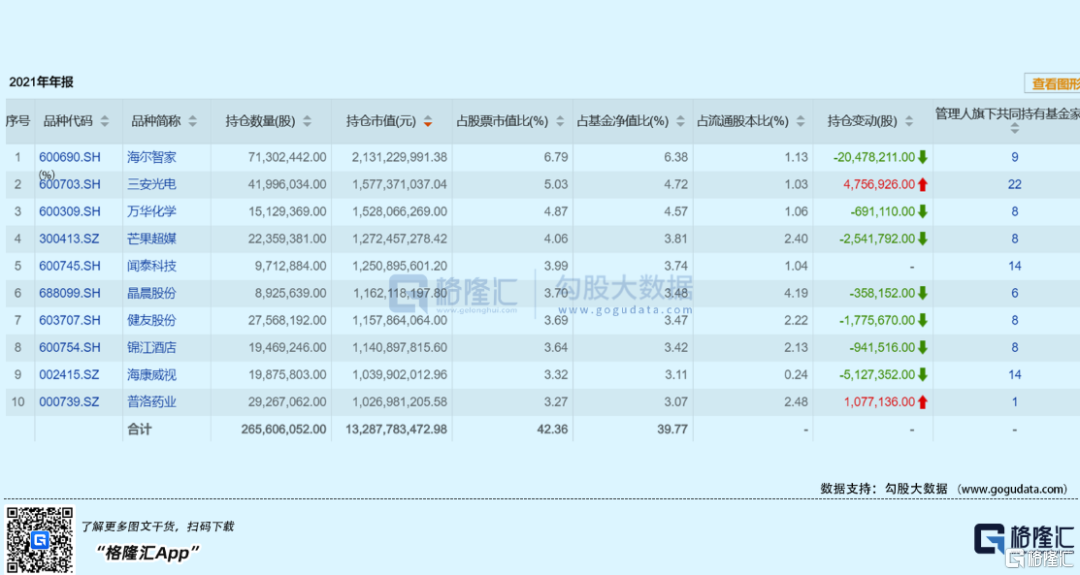Open stock code 002415.SZ
This screenshot has height=575, width=1080.
[69, 375]
